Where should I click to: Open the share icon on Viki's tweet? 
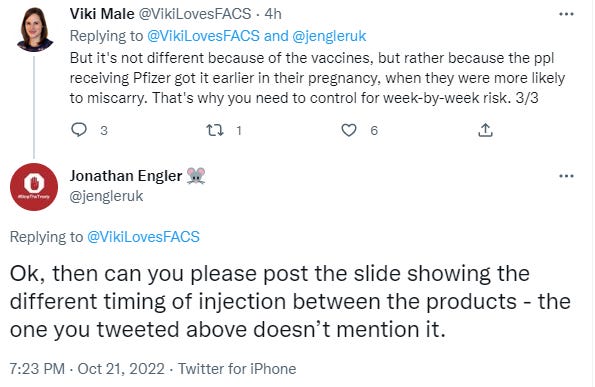[x=485, y=130]
